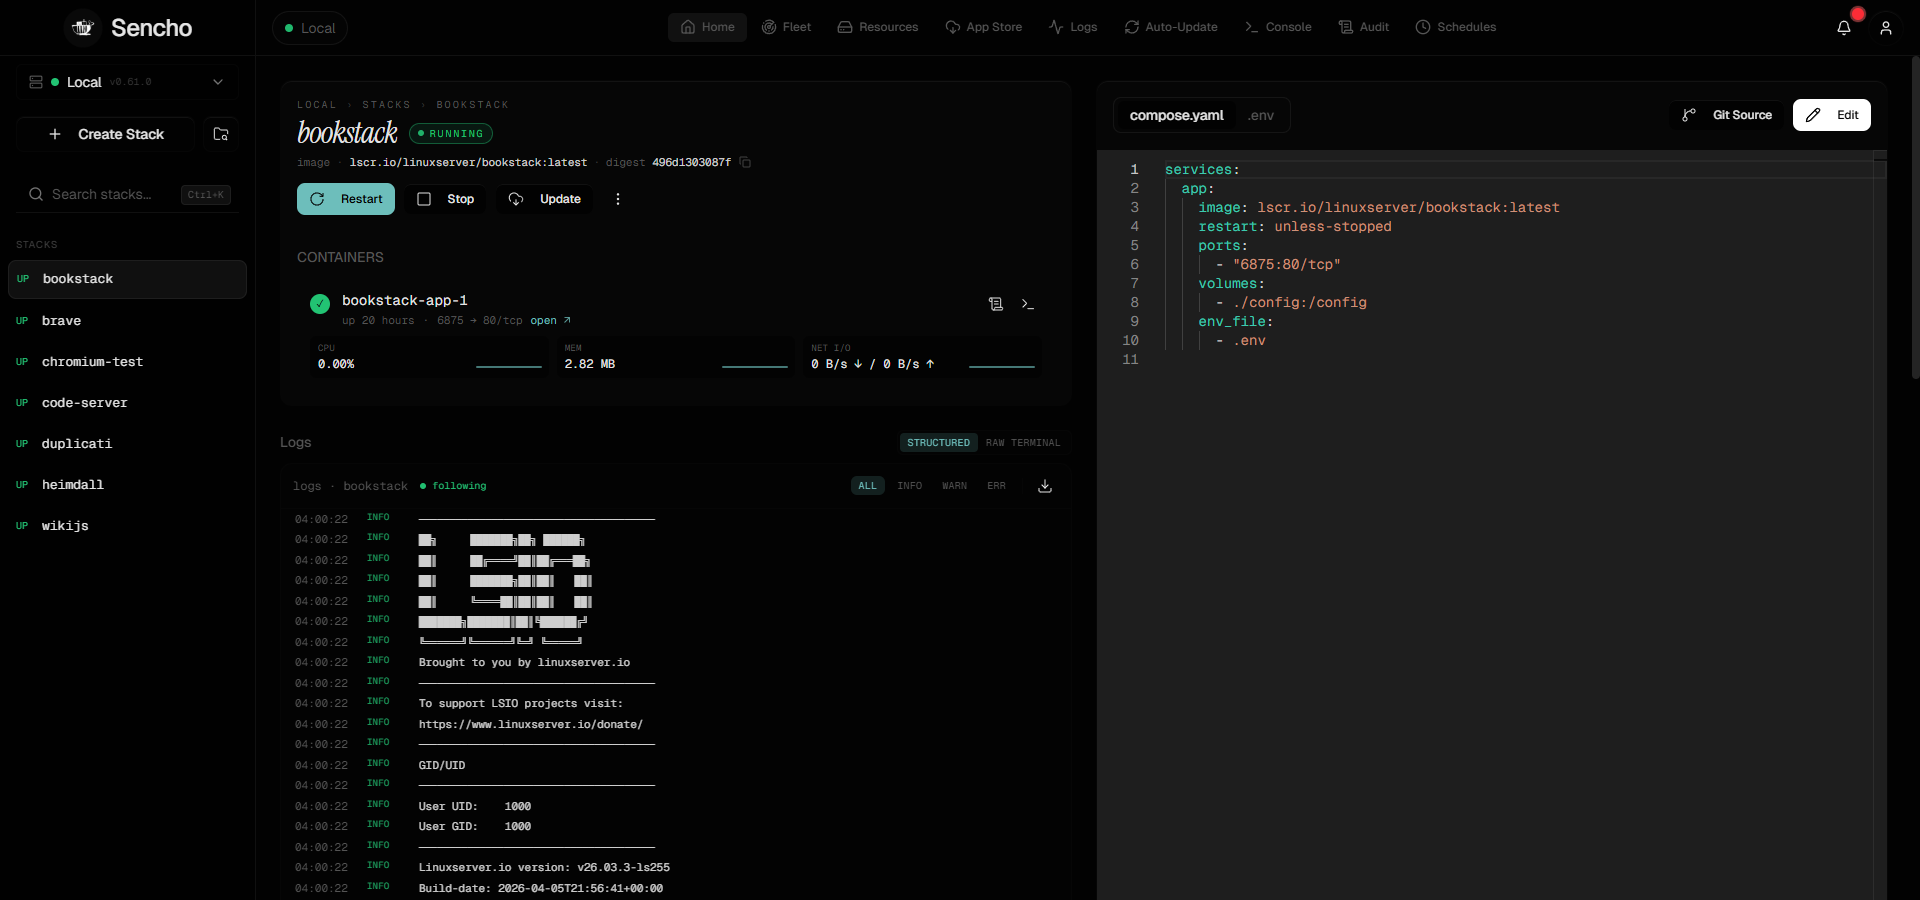The image size is (1920, 900).
Task: Click the CPU usage sparkline
Action: pyautogui.click(x=508, y=364)
